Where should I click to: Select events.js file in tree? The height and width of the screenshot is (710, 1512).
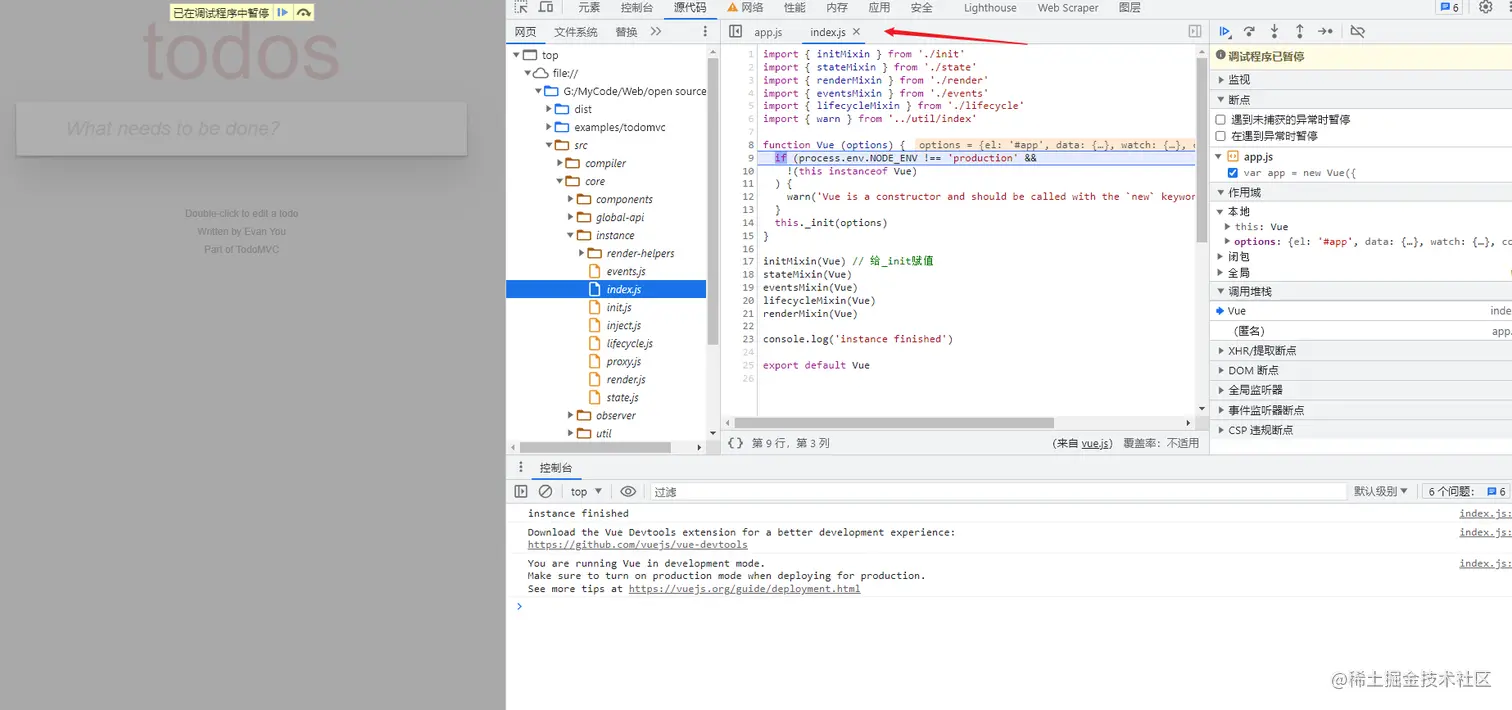click(625, 271)
